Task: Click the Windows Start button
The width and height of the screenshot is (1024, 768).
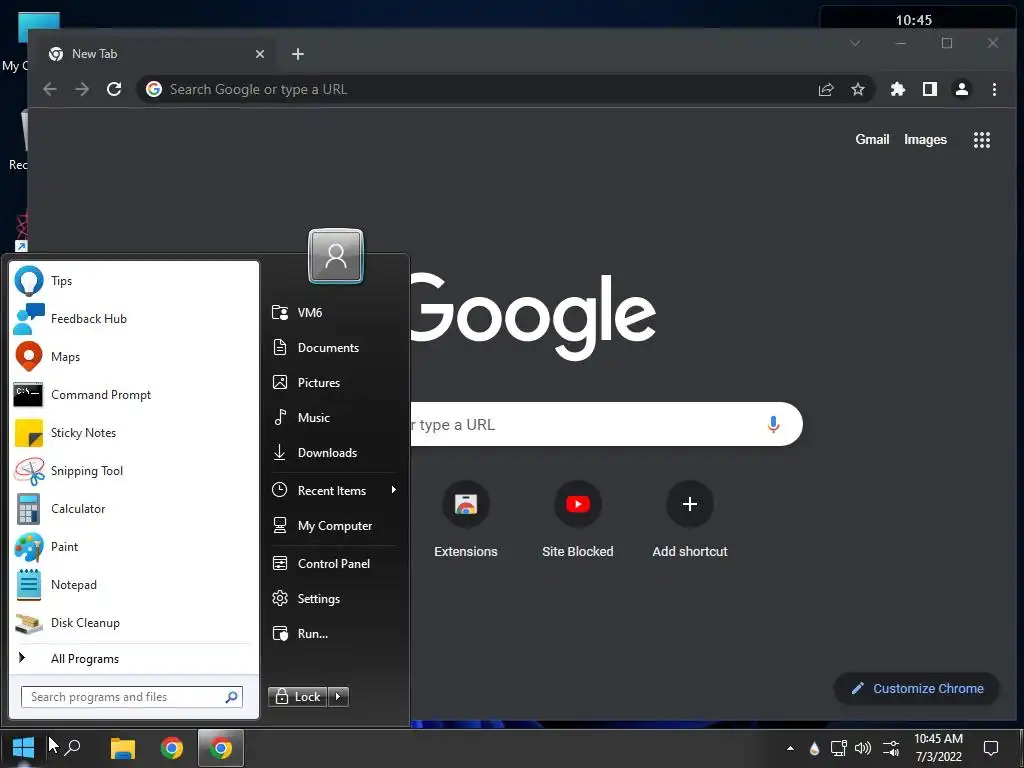Action: point(23,748)
